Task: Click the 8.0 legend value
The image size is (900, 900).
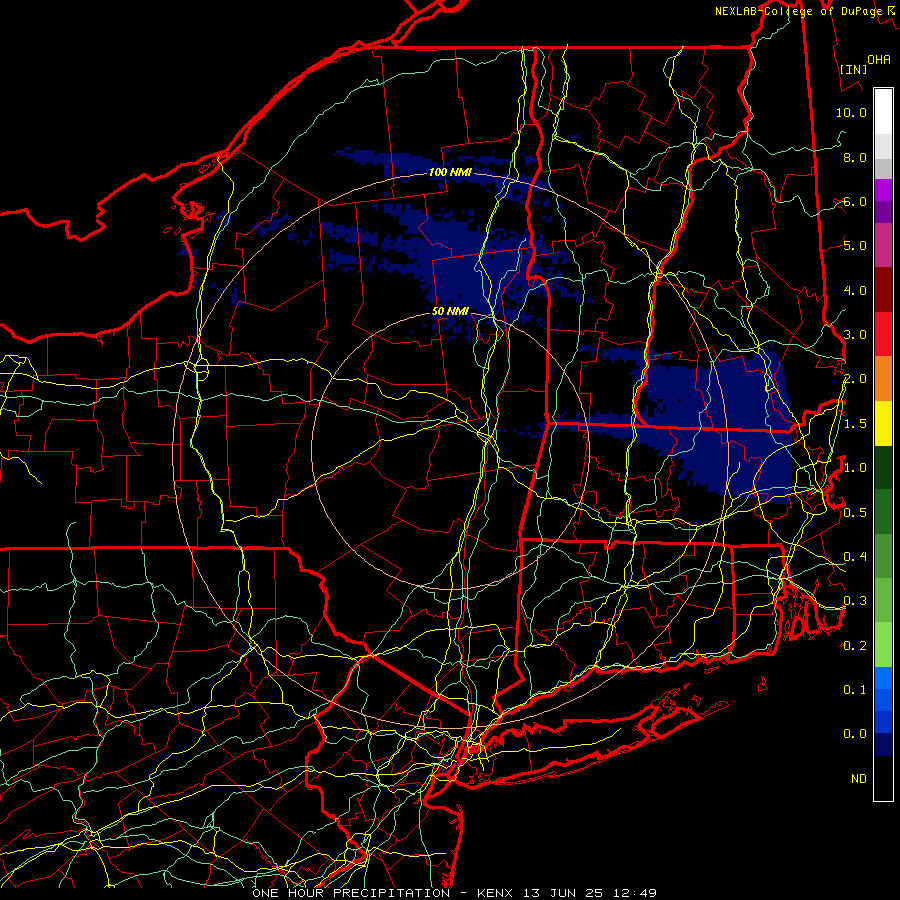Action: pos(855,157)
